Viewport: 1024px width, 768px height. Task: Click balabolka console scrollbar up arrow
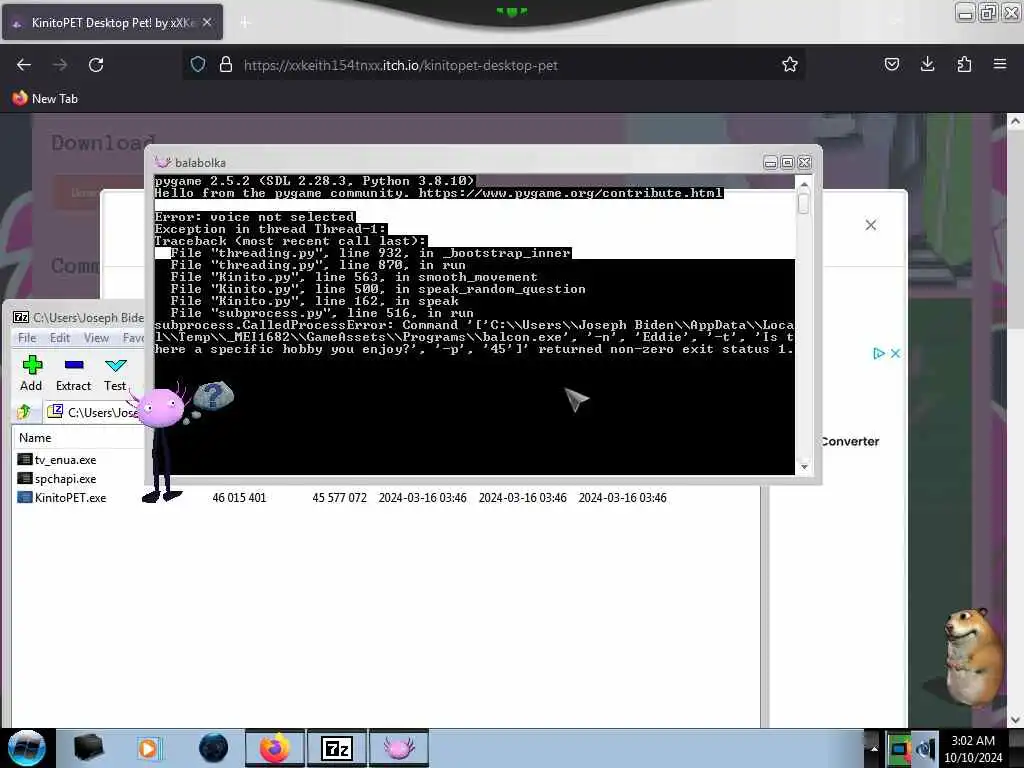[x=804, y=185]
